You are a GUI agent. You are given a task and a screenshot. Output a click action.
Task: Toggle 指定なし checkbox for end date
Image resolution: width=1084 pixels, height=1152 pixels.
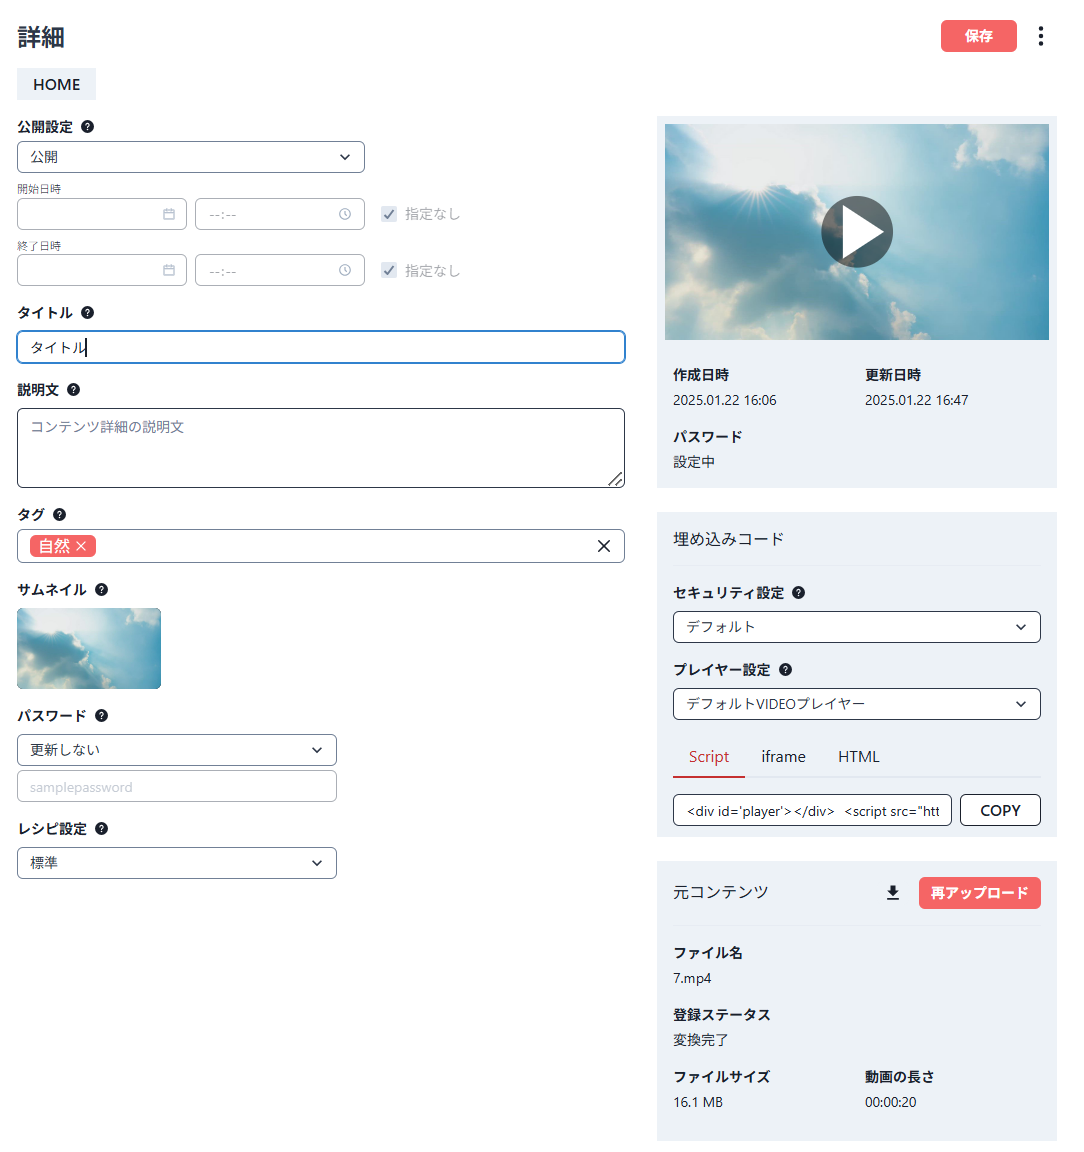tap(389, 271)
